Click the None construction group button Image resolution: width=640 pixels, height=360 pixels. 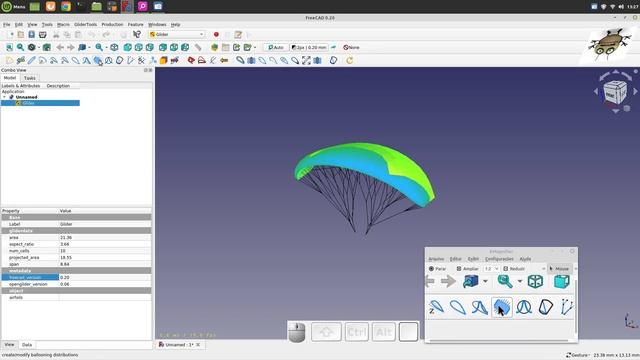coord(351,47)
